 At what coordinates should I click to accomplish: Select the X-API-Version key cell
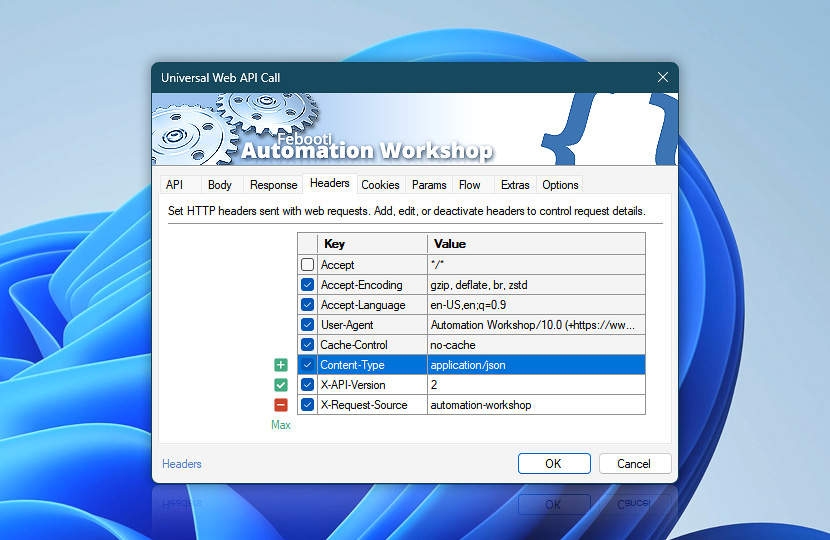[372, 385]
